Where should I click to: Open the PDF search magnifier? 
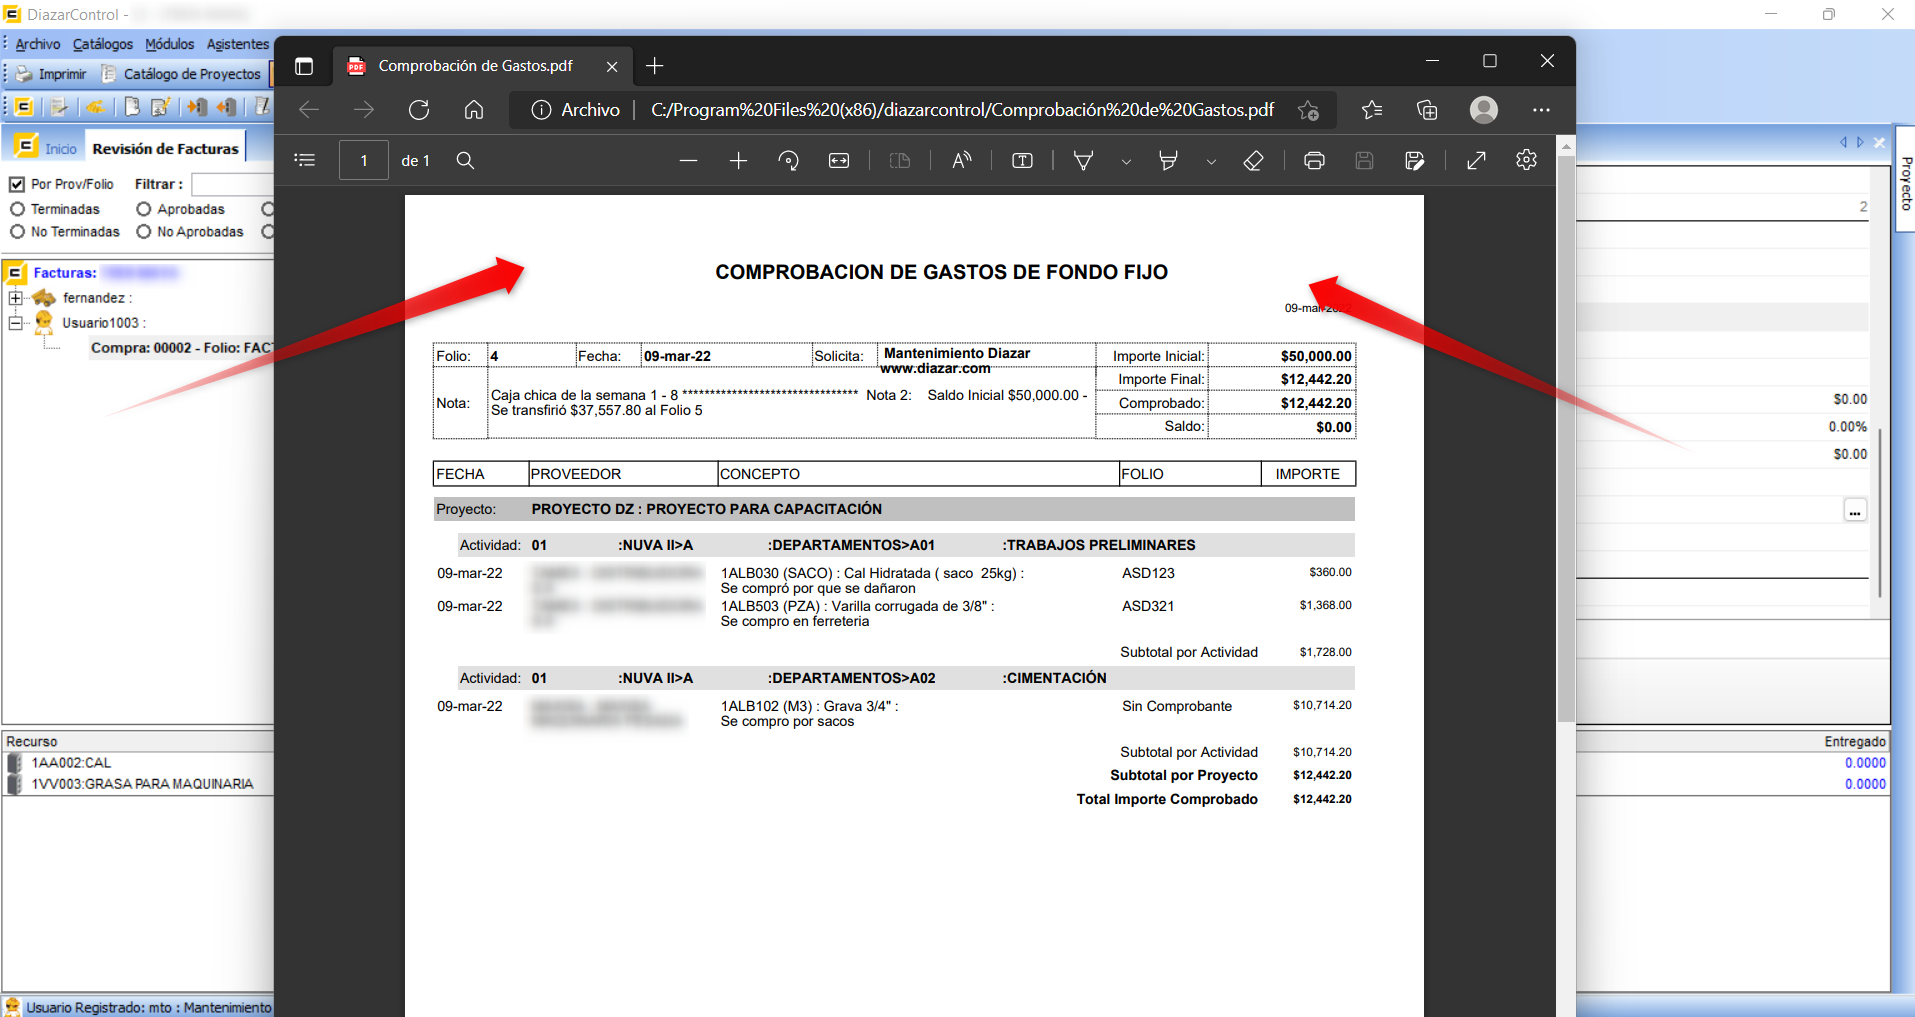coord(465,161)
